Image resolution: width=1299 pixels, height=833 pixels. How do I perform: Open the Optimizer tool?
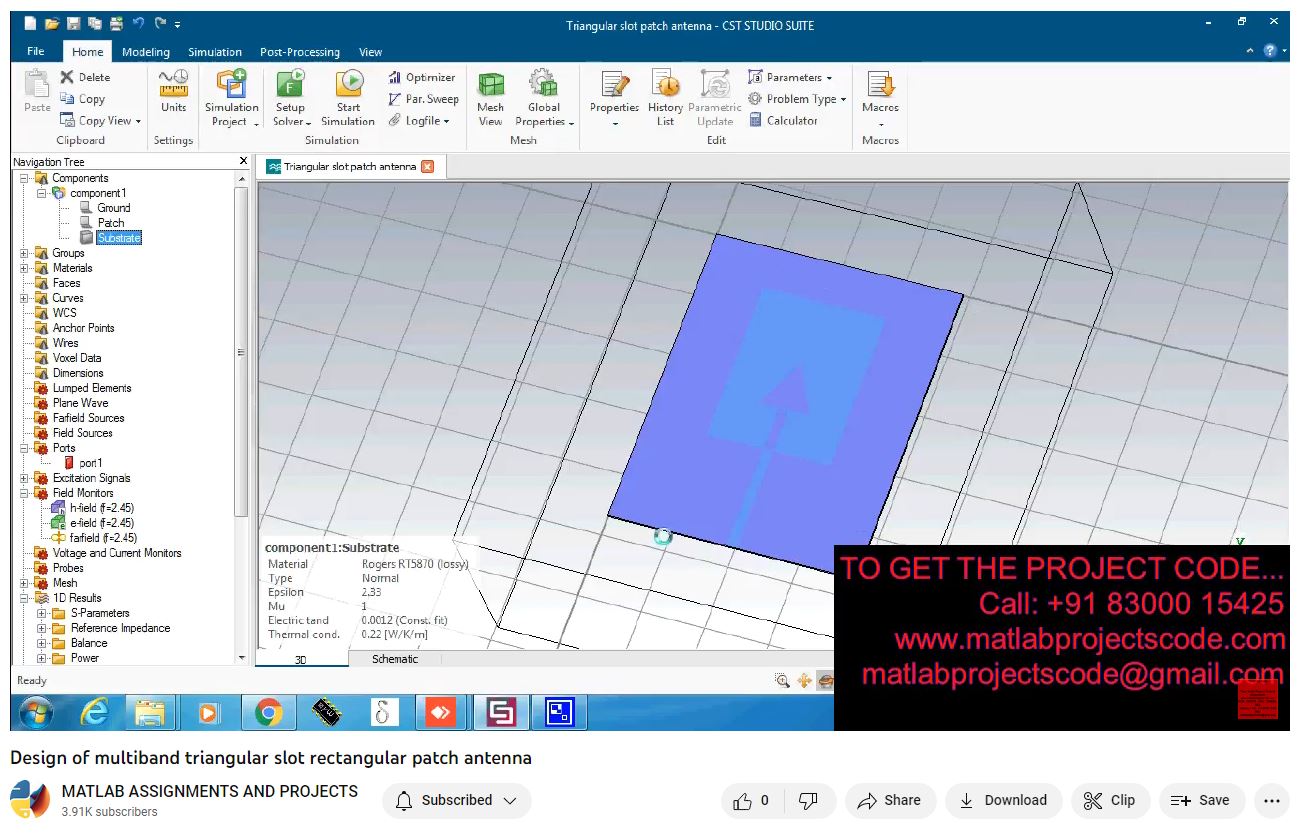tap(422, 78)
